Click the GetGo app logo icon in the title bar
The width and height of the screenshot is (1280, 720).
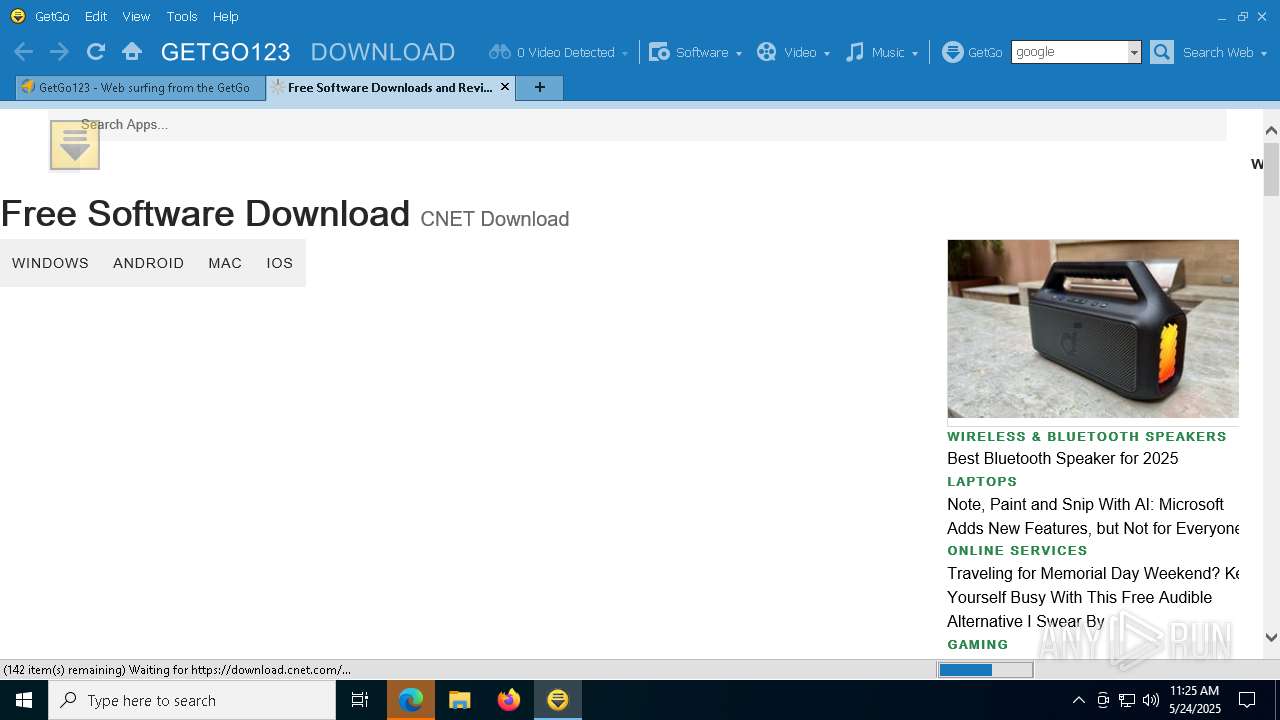click(17, 16)
